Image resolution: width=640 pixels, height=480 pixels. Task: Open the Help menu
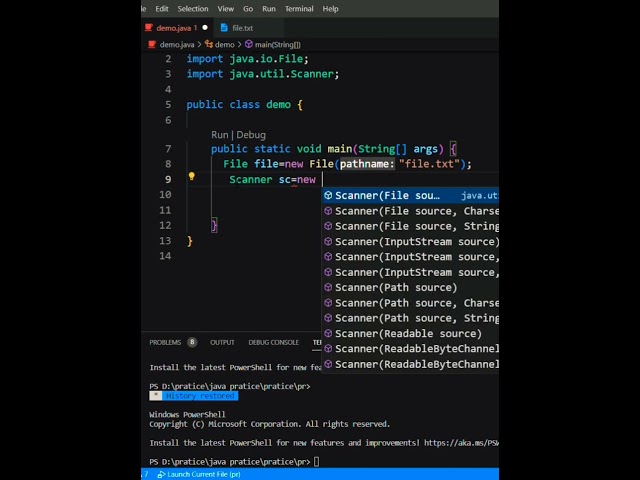click(331, 9)
